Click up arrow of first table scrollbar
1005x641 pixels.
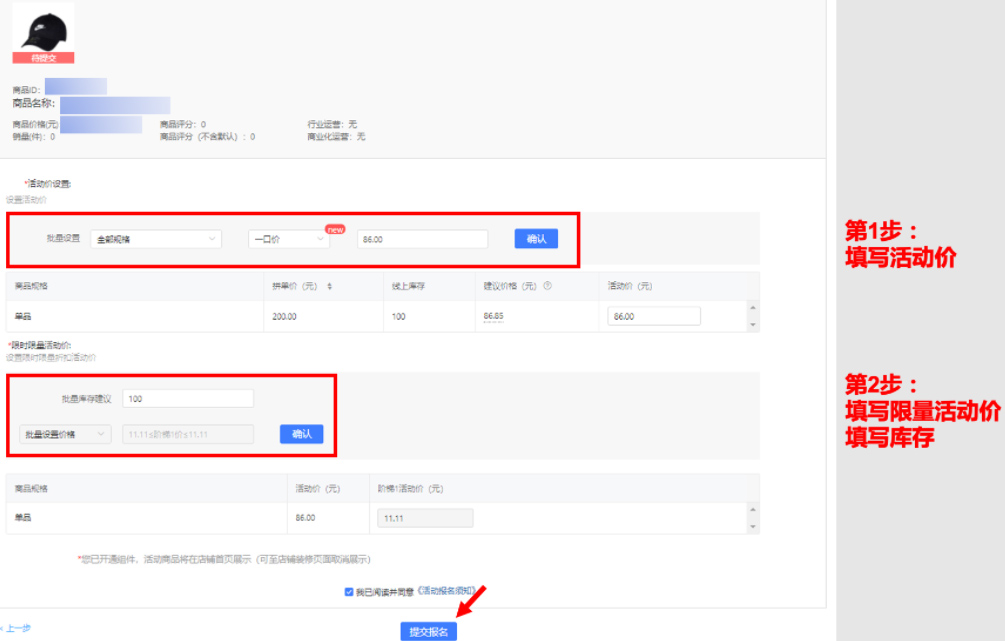pos(754,308)
